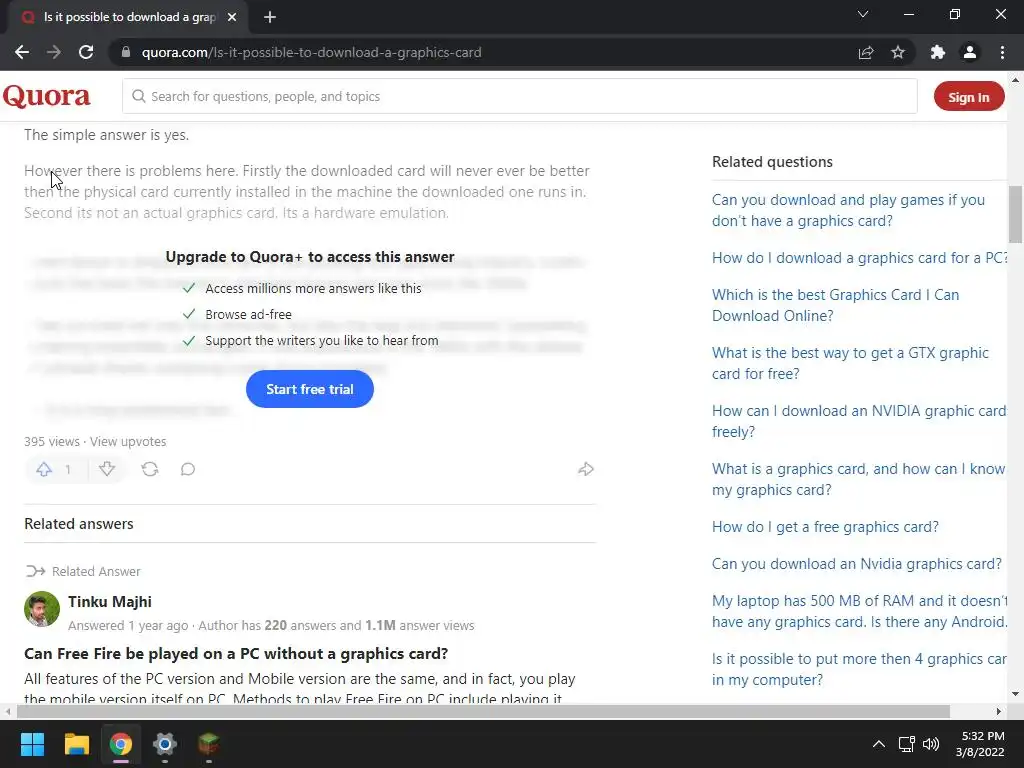The image size is (1024, 768).
Task: Open 'Is it possible to put more then 4 graphics' link
Action: pyautogui.click(x=859, y=669)
